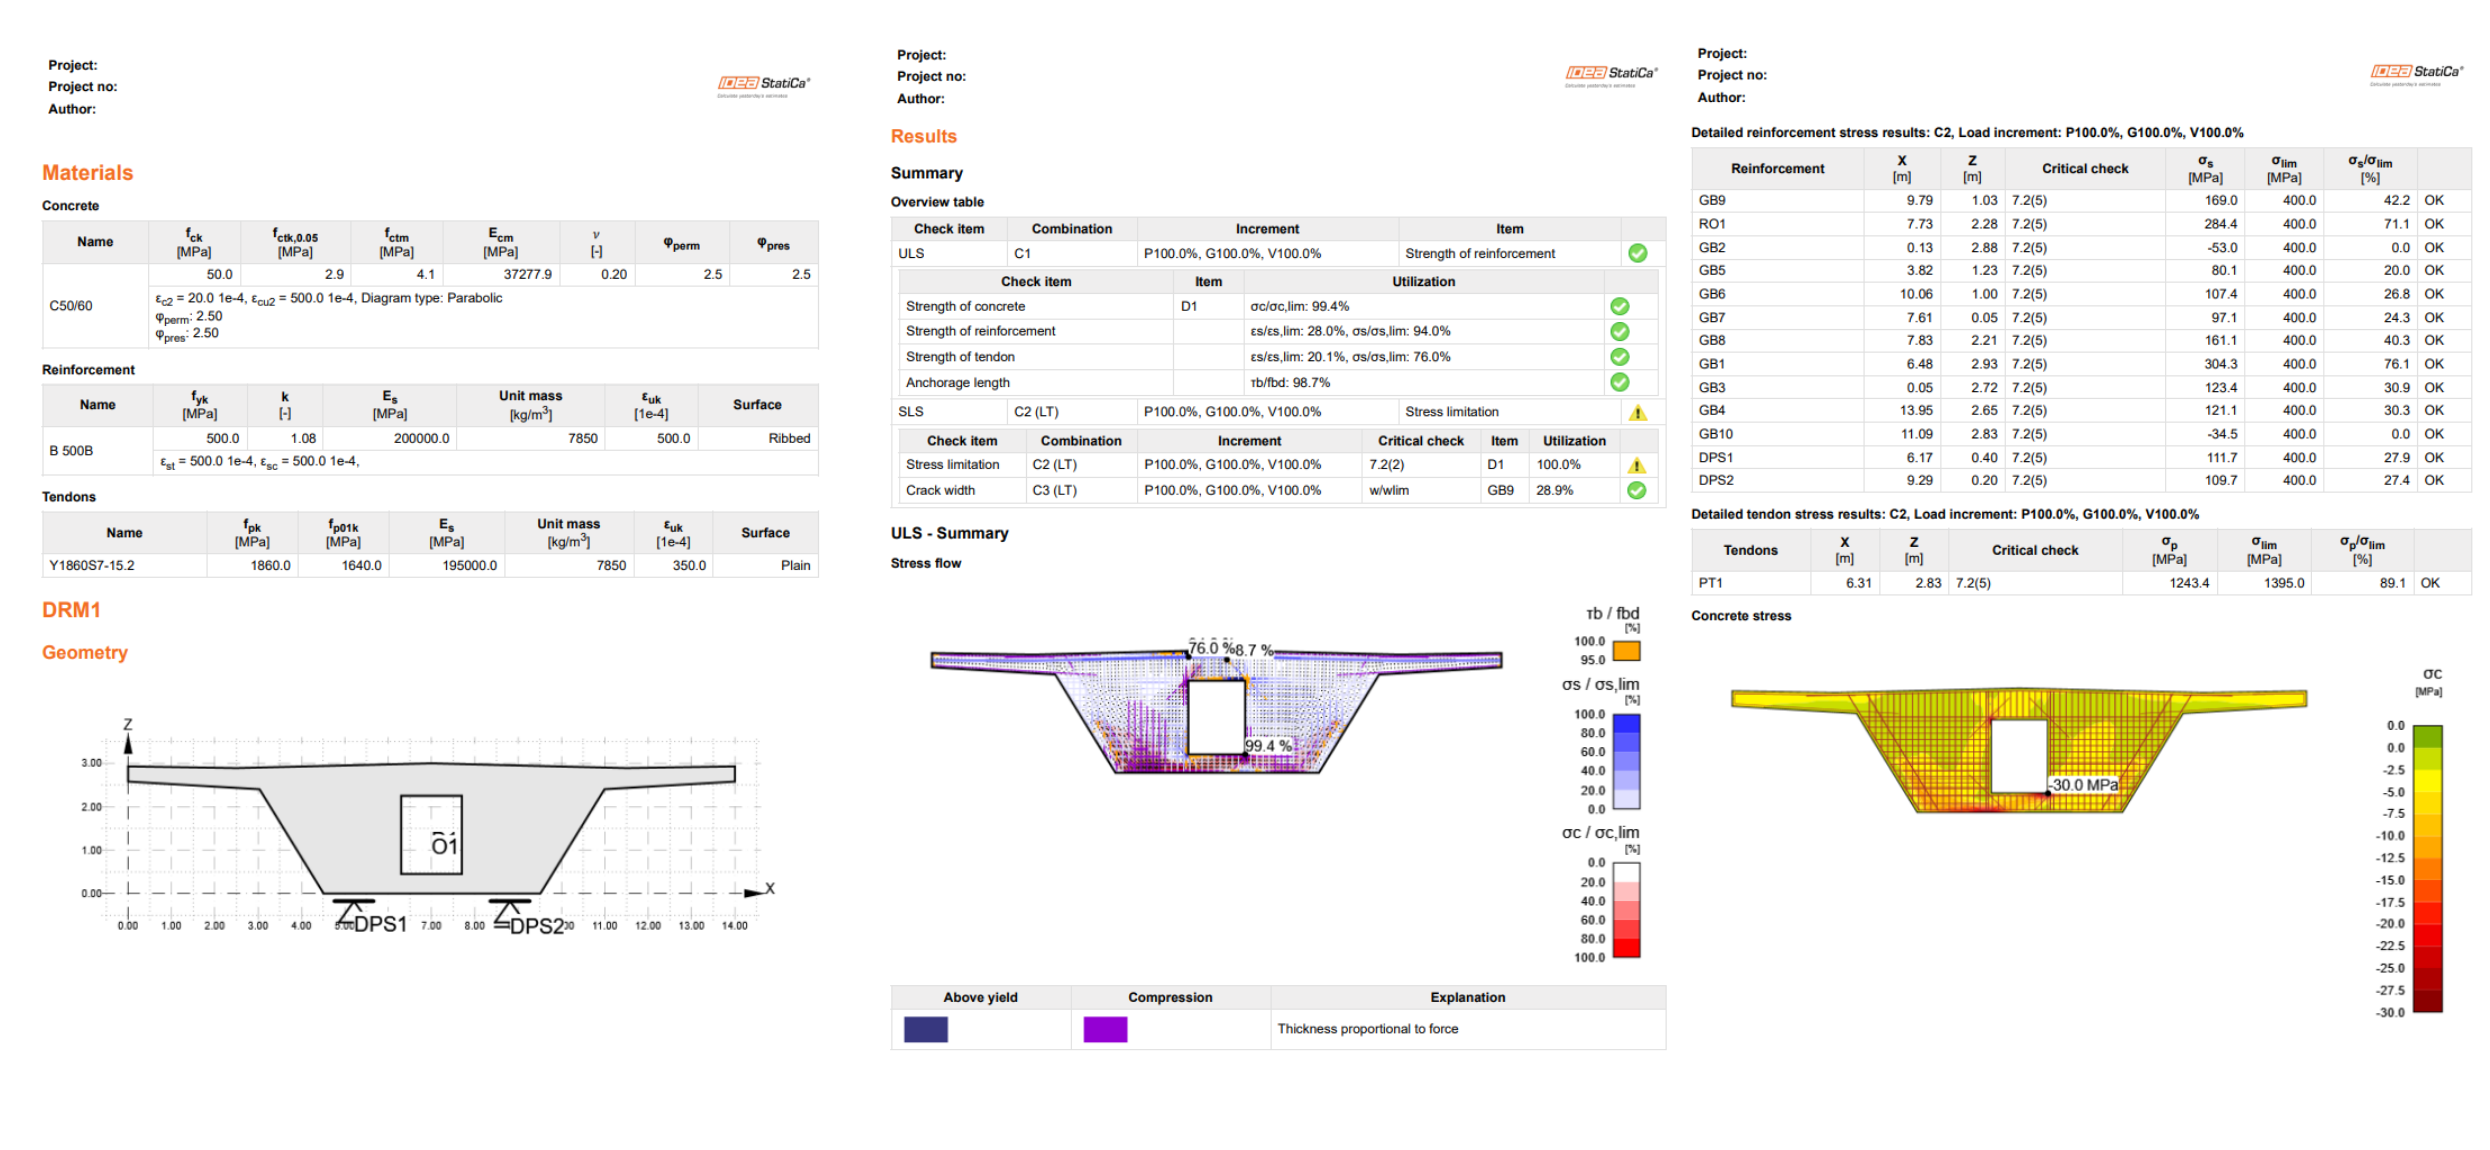2490x1150 pixels.
Task: Click the purple Compression legend swatch
Action: click(1104, 1029)
